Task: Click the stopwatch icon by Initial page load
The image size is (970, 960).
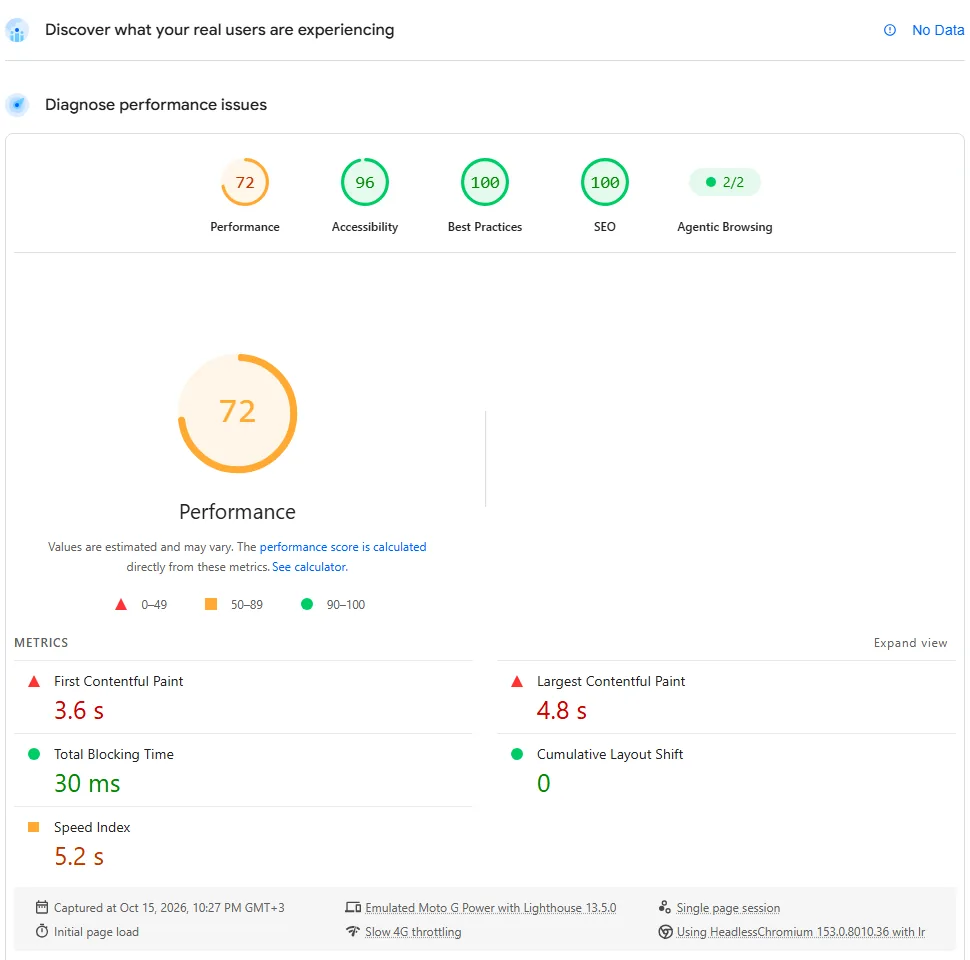Action: pos(42,931)
